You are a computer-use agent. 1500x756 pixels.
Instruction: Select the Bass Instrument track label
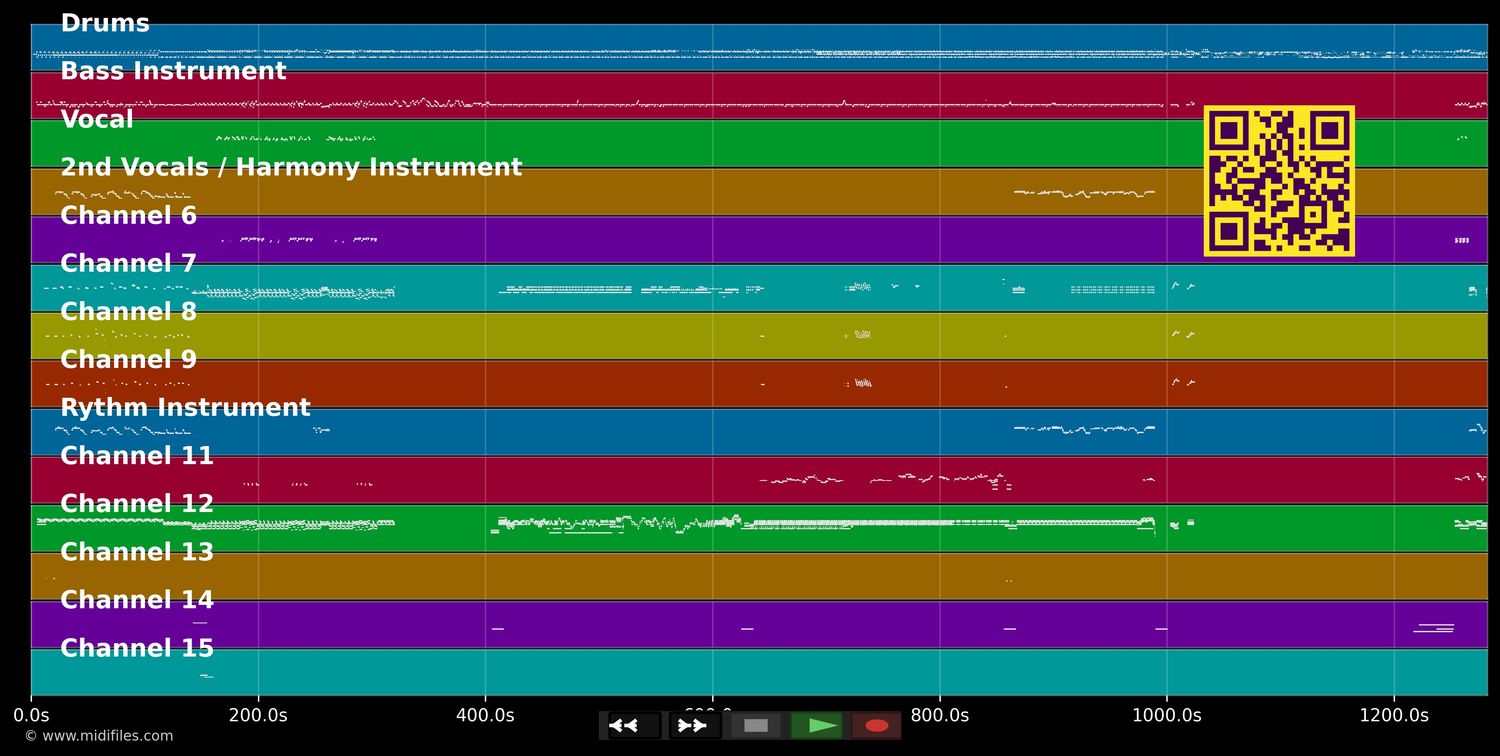tap(173, 72)
